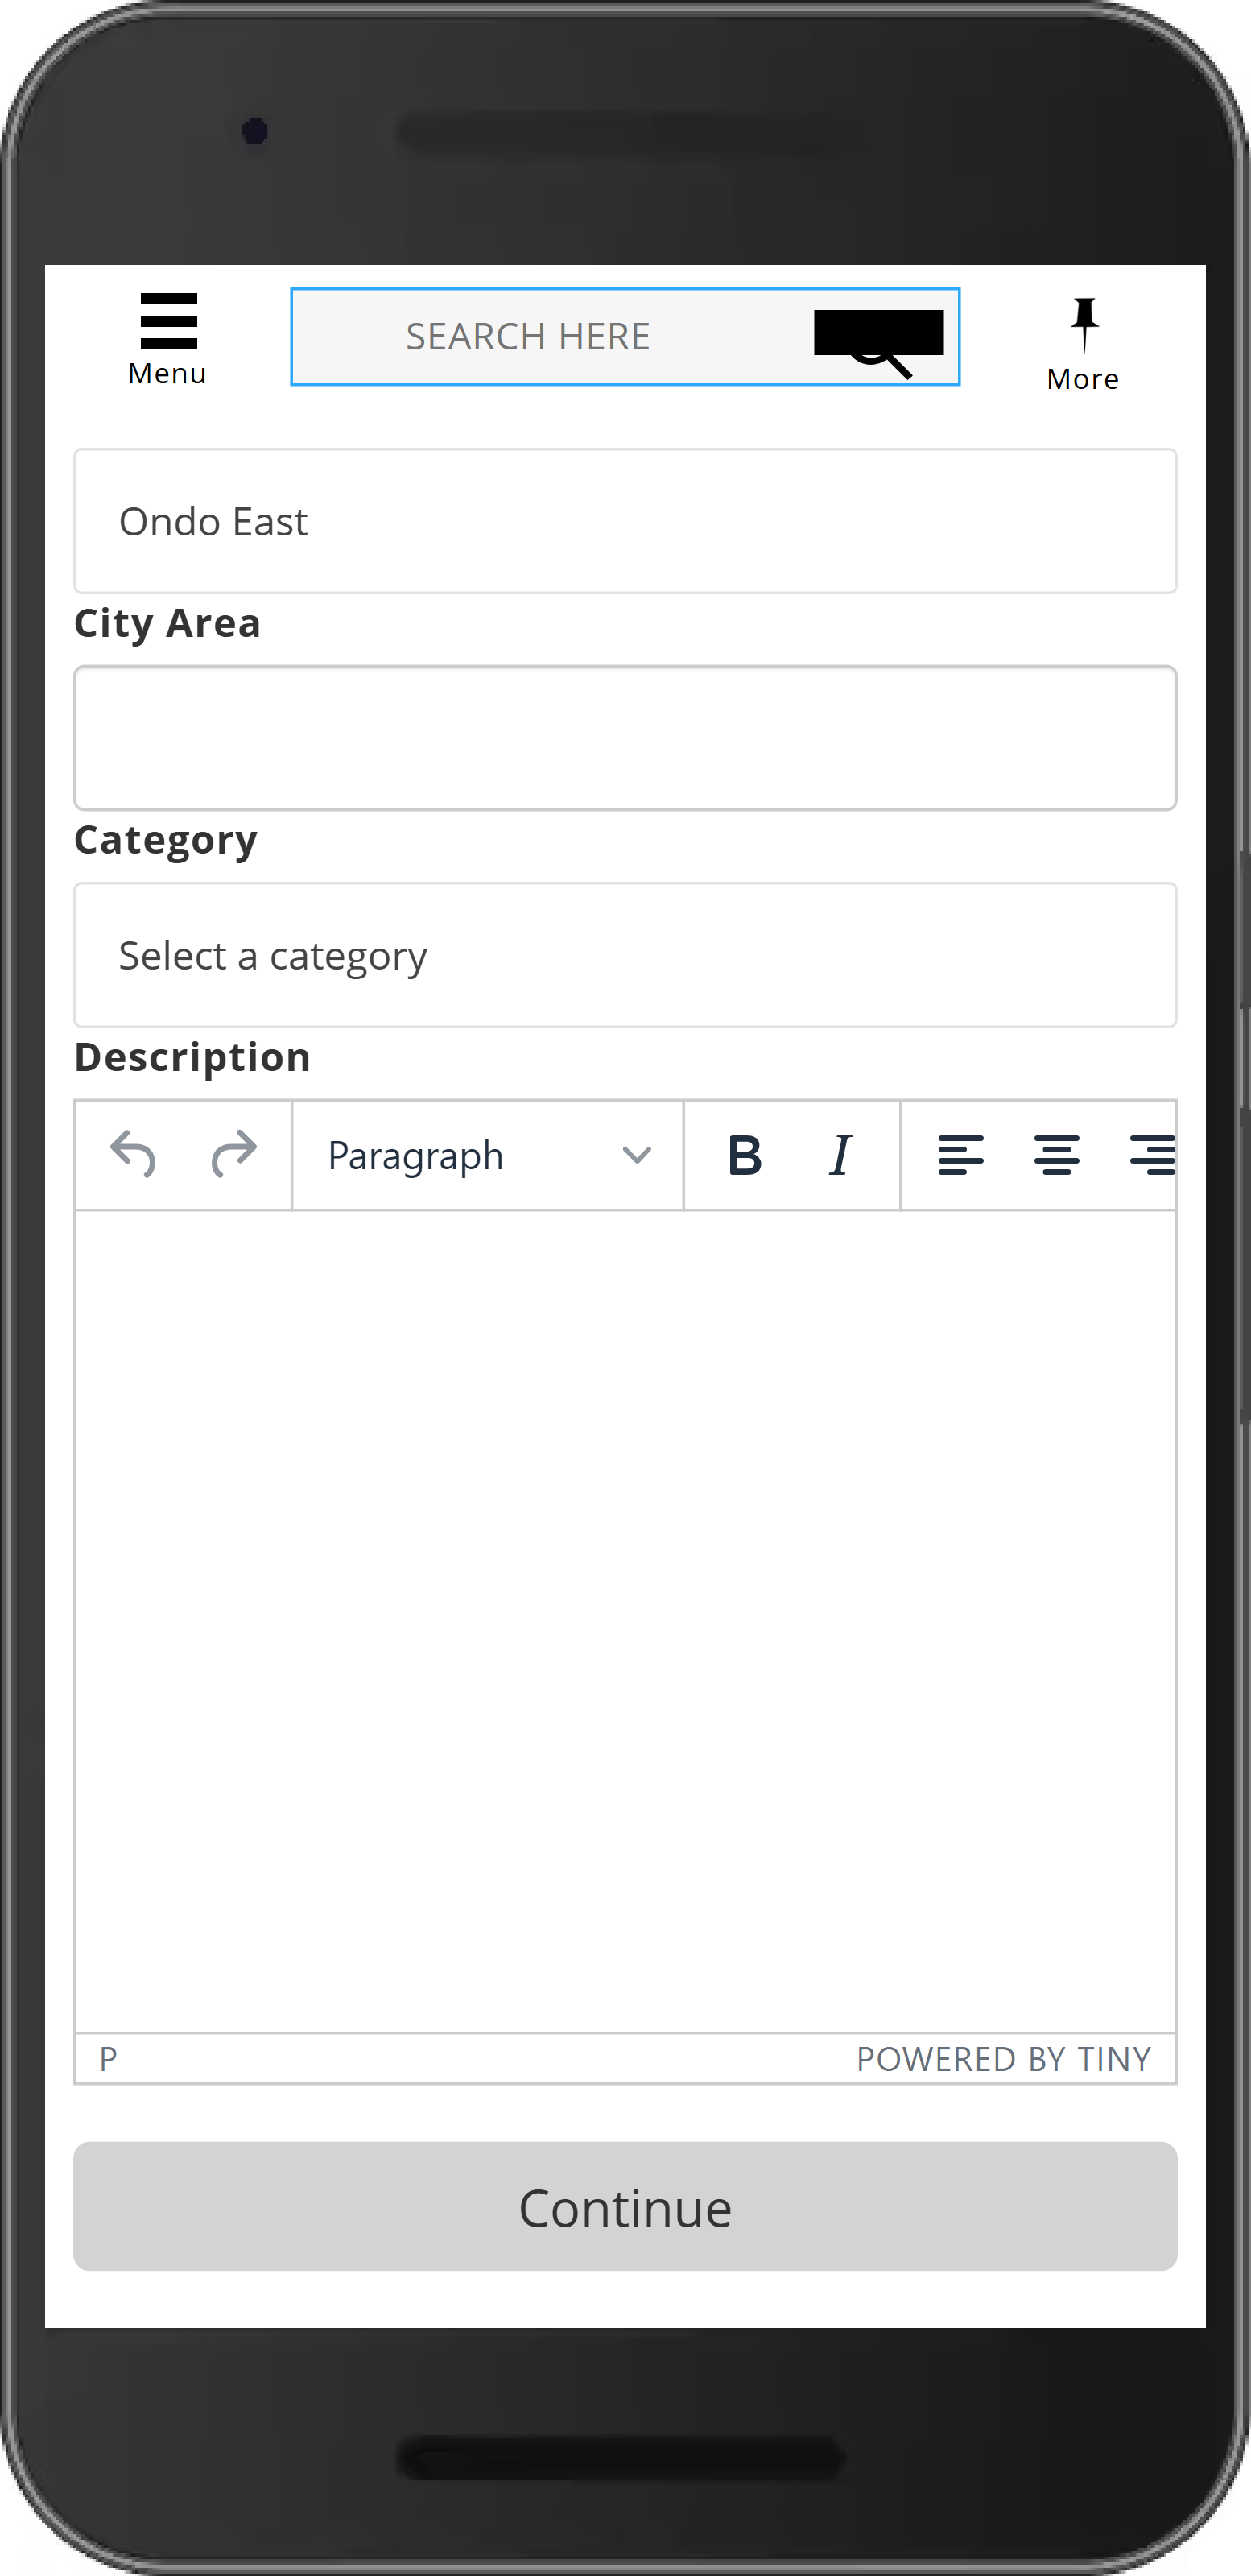Open the hamburger Menu icon
This screenshot has height=2576, width=1251.
[x=168, y=321]
